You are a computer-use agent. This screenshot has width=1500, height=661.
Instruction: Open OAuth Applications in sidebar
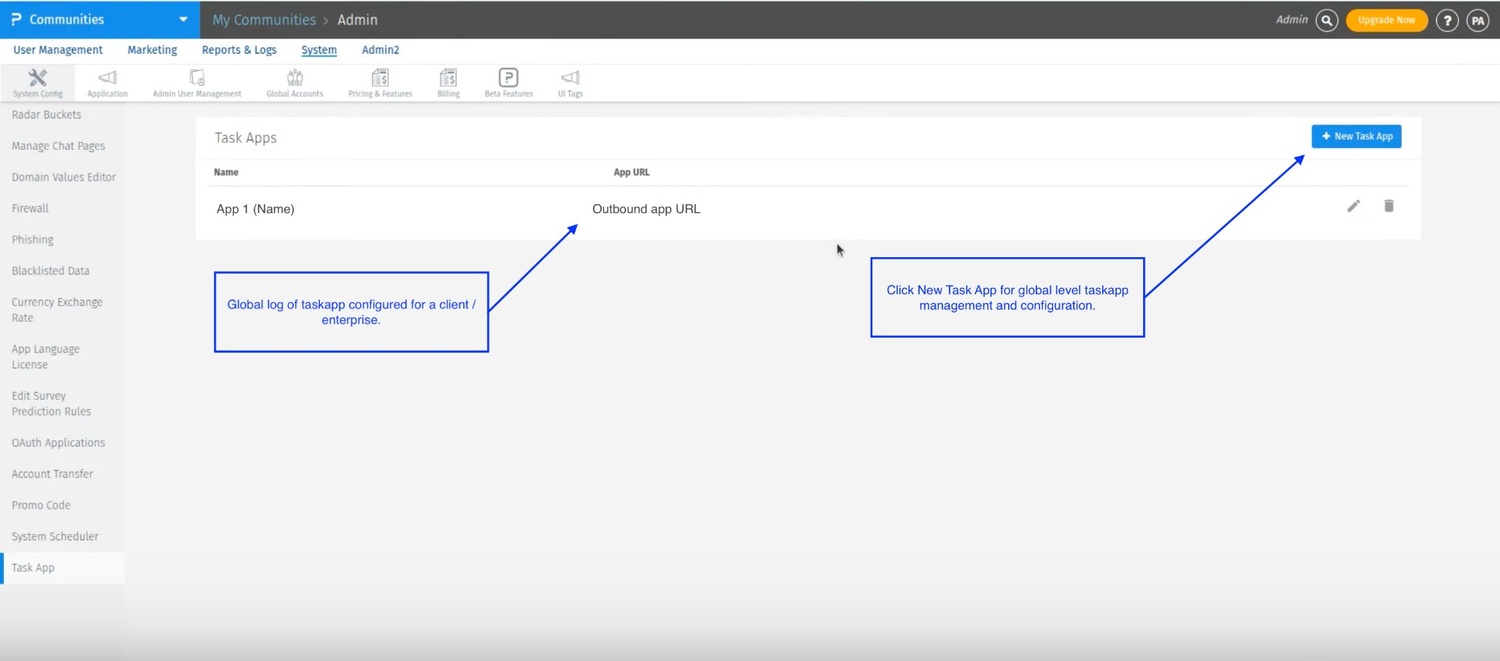pyautogui.click(x=58, y=443)
